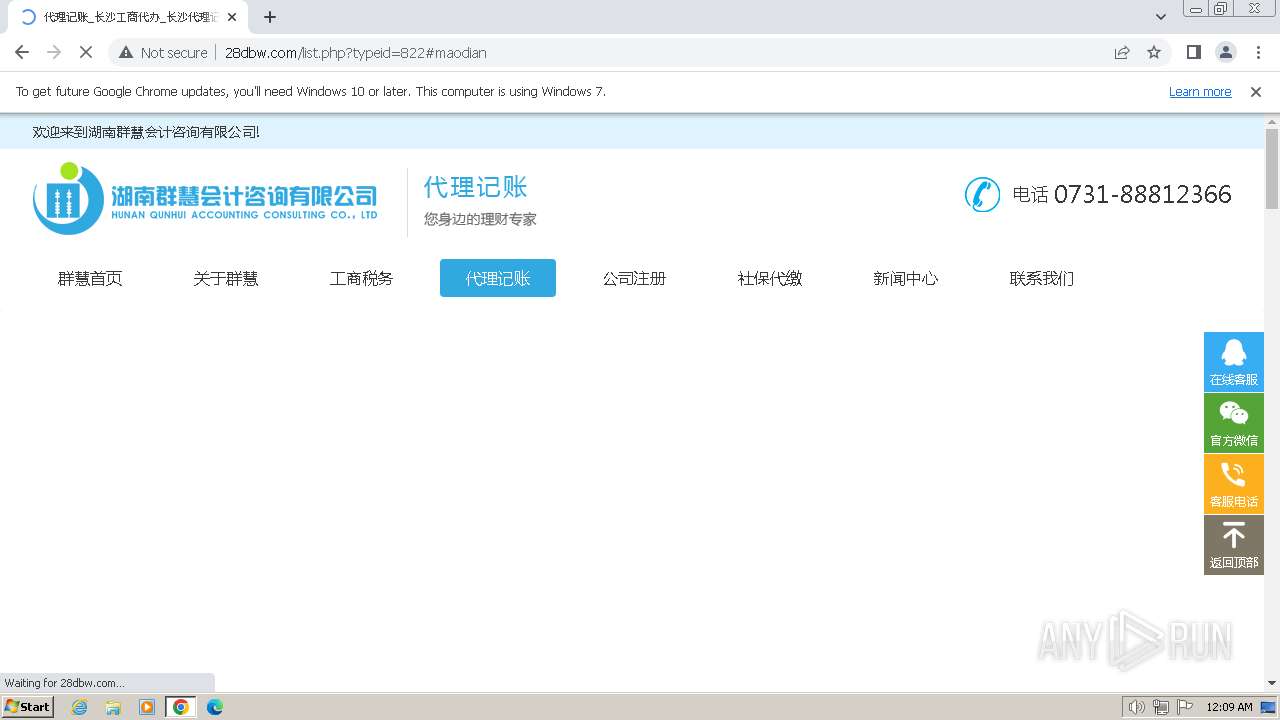Open the 联系我们 menu item

tap(1042, 278)
